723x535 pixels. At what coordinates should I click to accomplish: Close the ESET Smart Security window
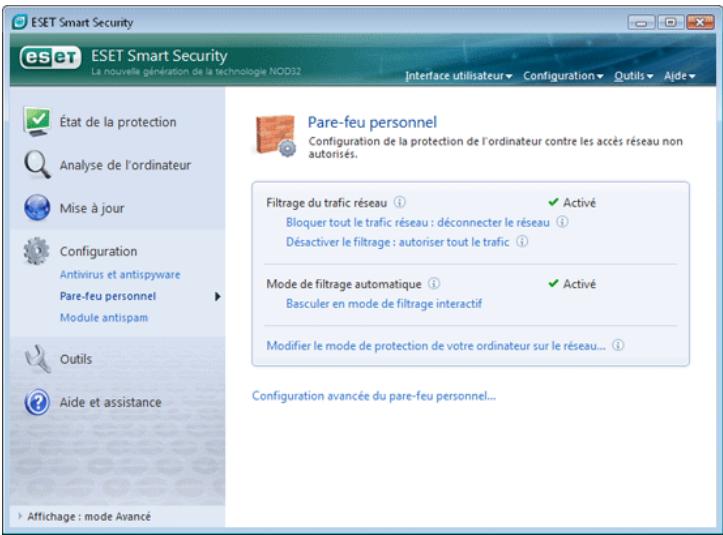(x=700, y=22)
